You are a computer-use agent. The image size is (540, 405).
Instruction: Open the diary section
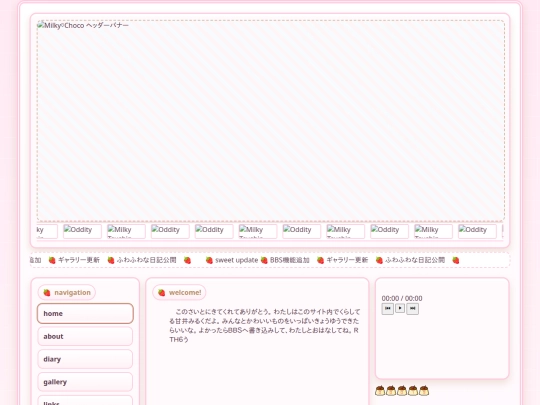point(85,359)
